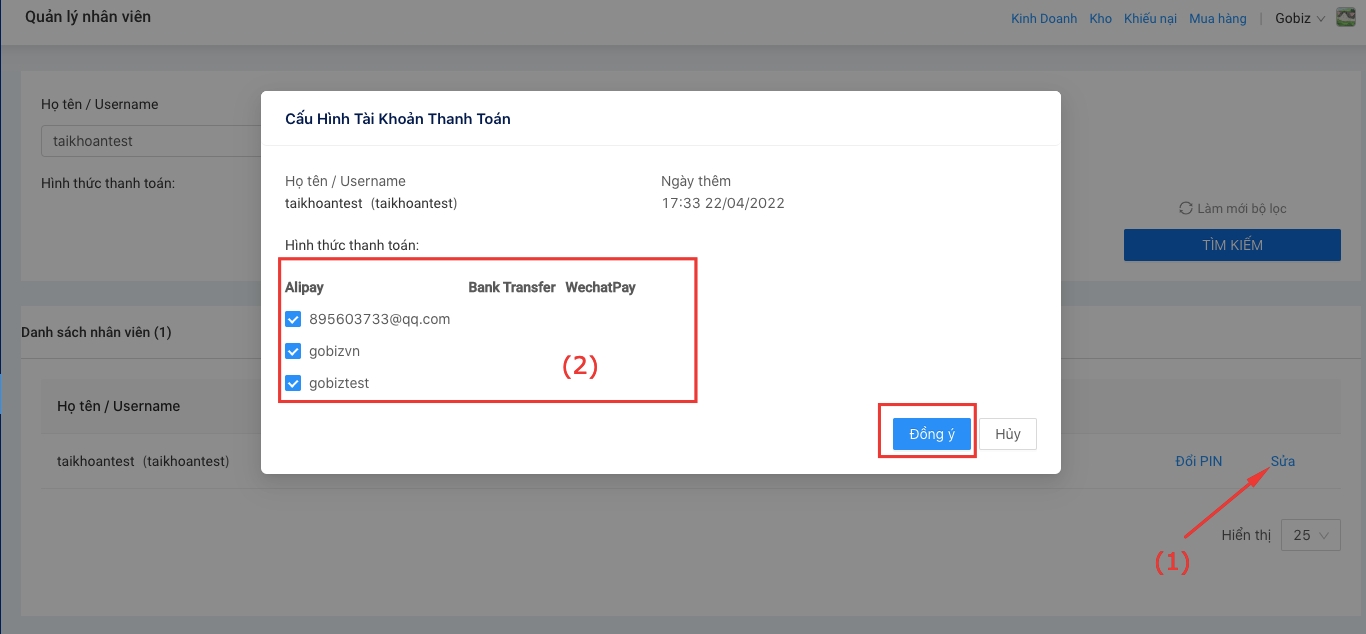Viewport: 1366px width, 634px height.
Task: Click the TÌM KIẾM search button
Action: point(1231,245)
